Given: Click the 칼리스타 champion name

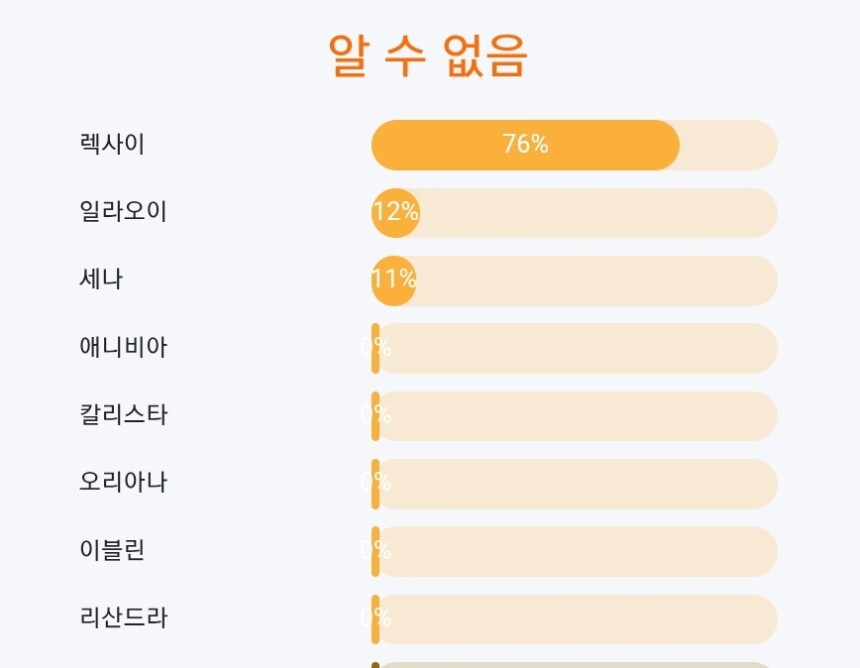Looking at the screenshot, I should click(123, 414).
